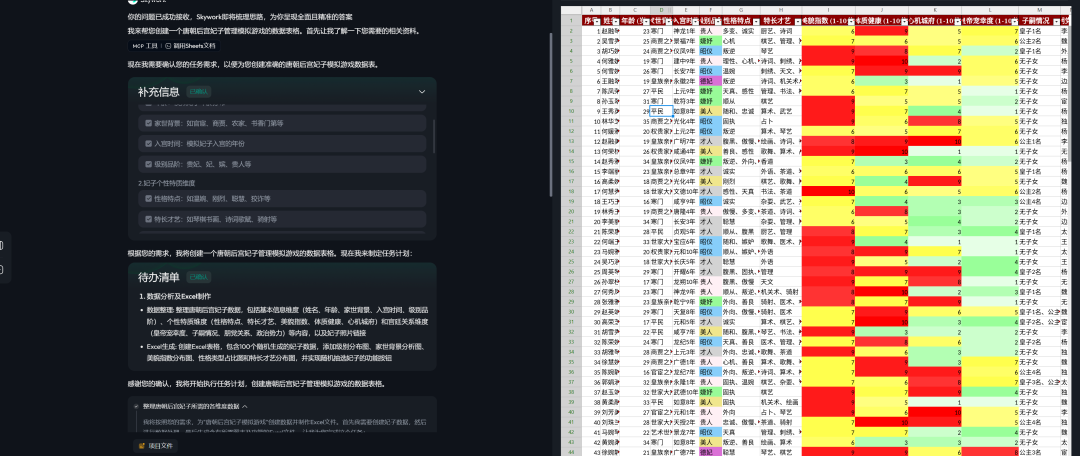This screenshot has height=456, width=1080.
Task: Click the 厨艺、诗词 cell in row 2
Action: (x=780, y=31)
